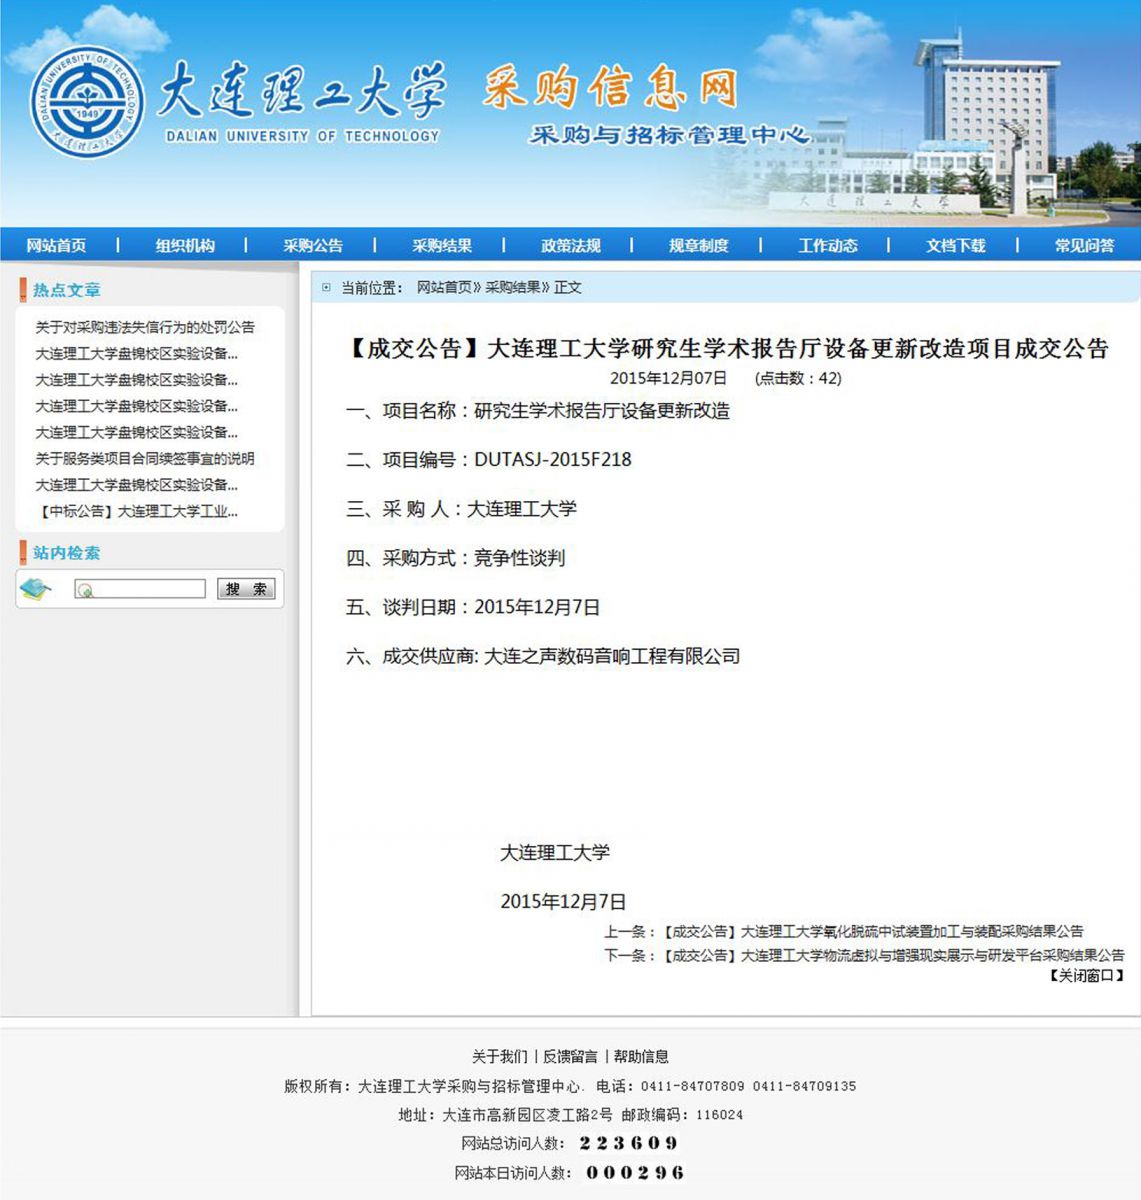Open 关于我们 footer link
Image resolution: width=1141 pixels, height=1200 pixels.
coord(500,1057)
